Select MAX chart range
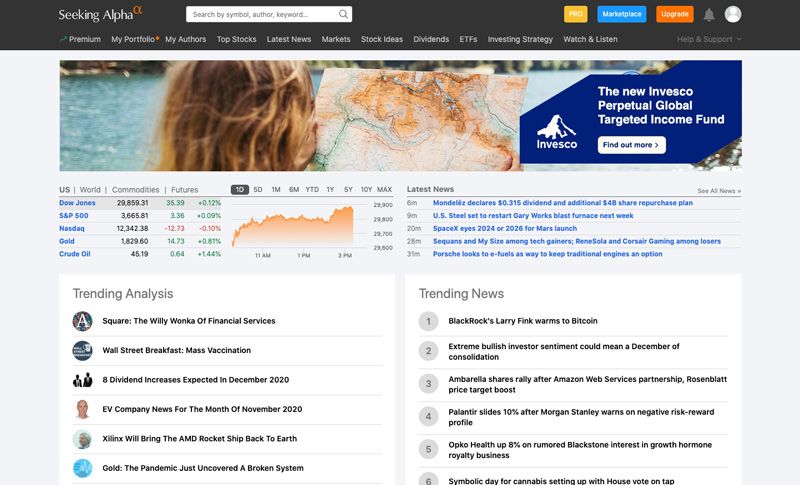800x485 pixels. (384, 190)
